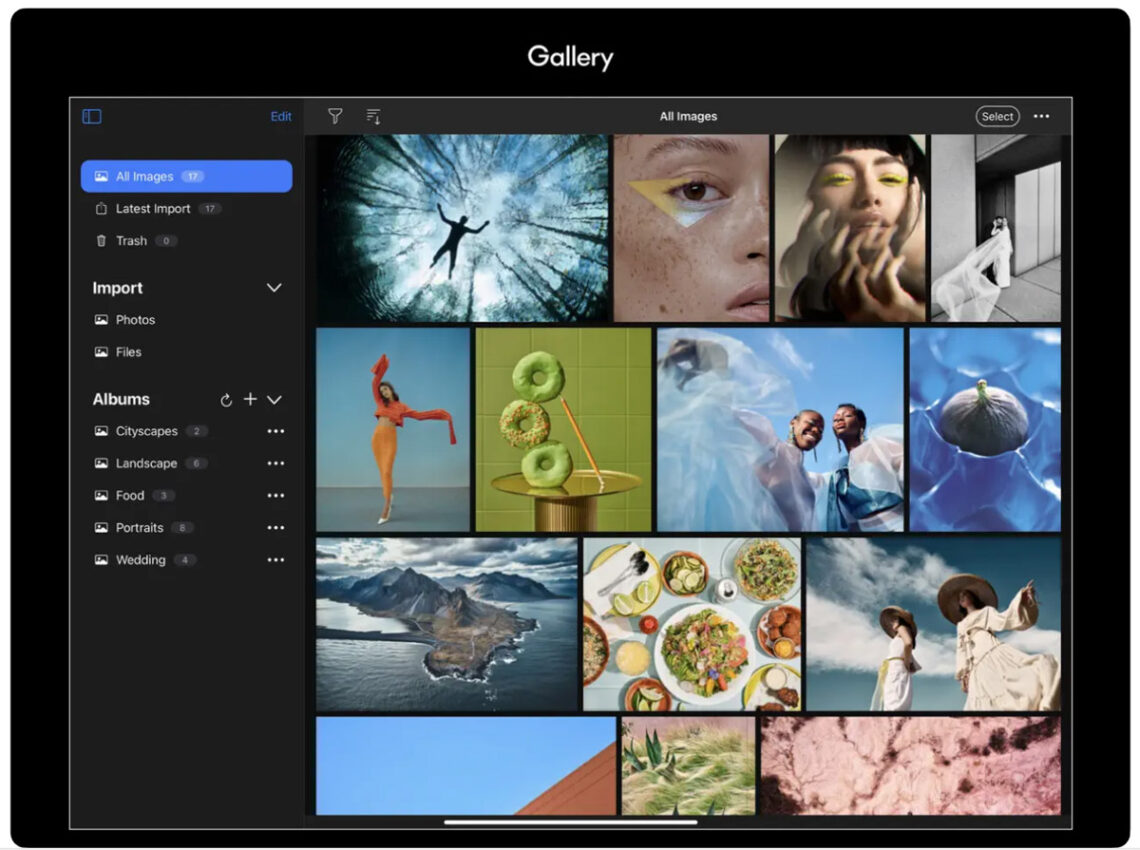Image resolution: width=1140 pixels, height=850 pixels.
Task: Open the filter funnel icon
Action: point(335,117)
